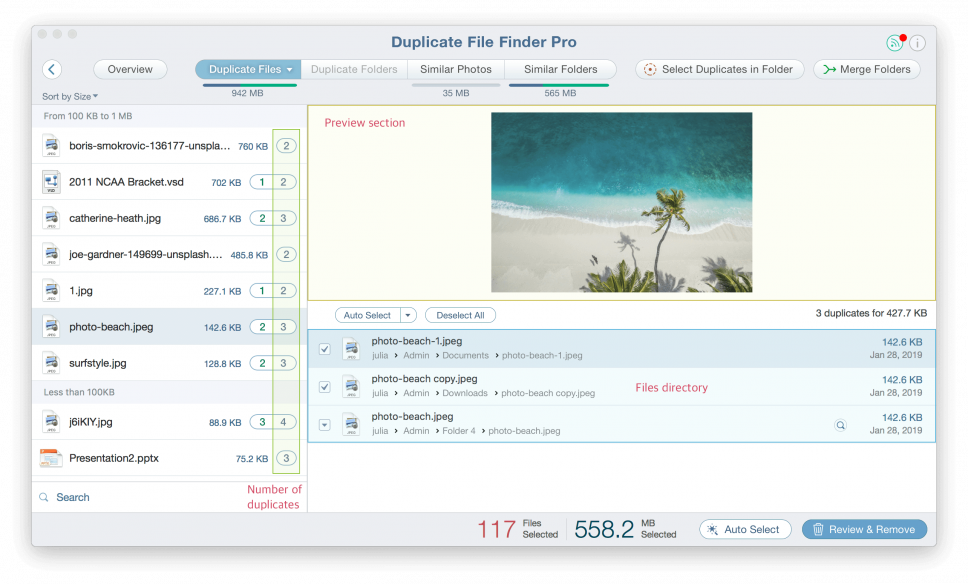Uncheck photo-beach-1.jpeg in the duplicates list
Image resolution: width=968 pixels, height=584 pixels.
(324, 348)
